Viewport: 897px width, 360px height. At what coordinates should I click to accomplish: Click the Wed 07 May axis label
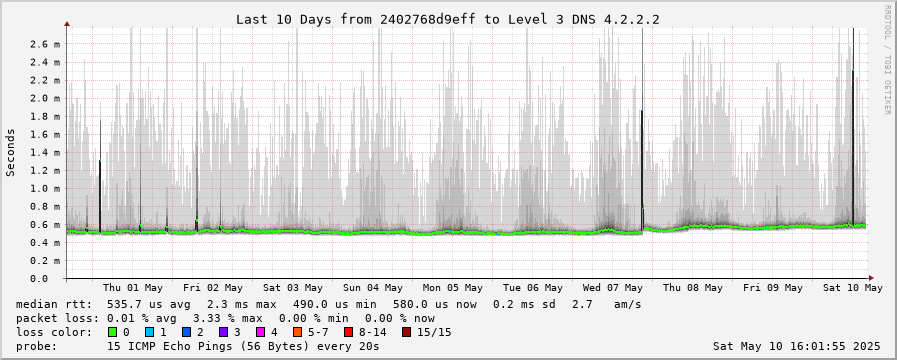click(613, 288)
